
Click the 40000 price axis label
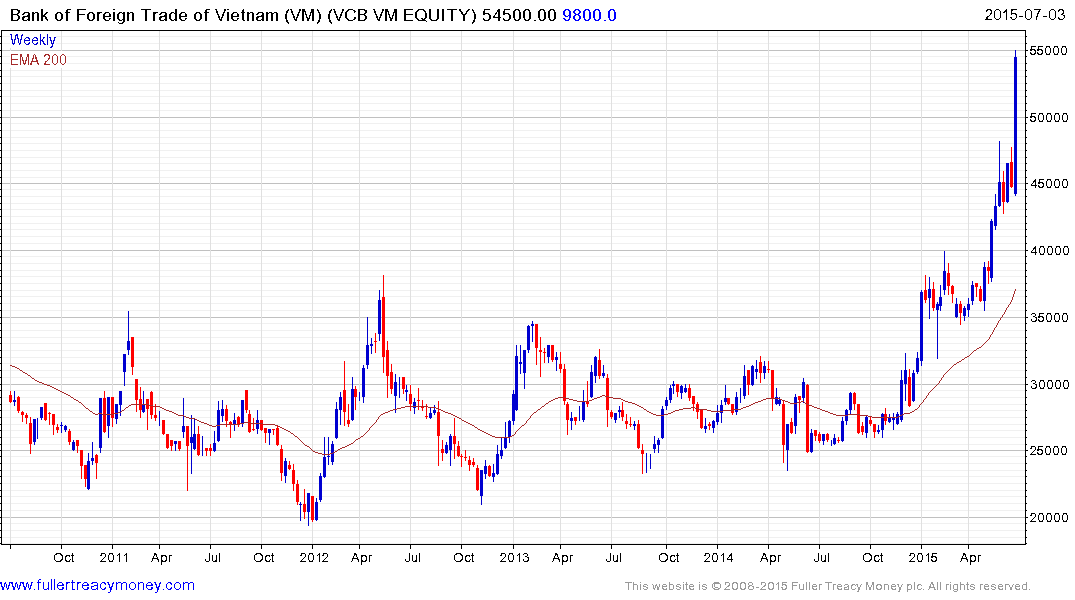pyautogui.click(x=1048, y=251)
